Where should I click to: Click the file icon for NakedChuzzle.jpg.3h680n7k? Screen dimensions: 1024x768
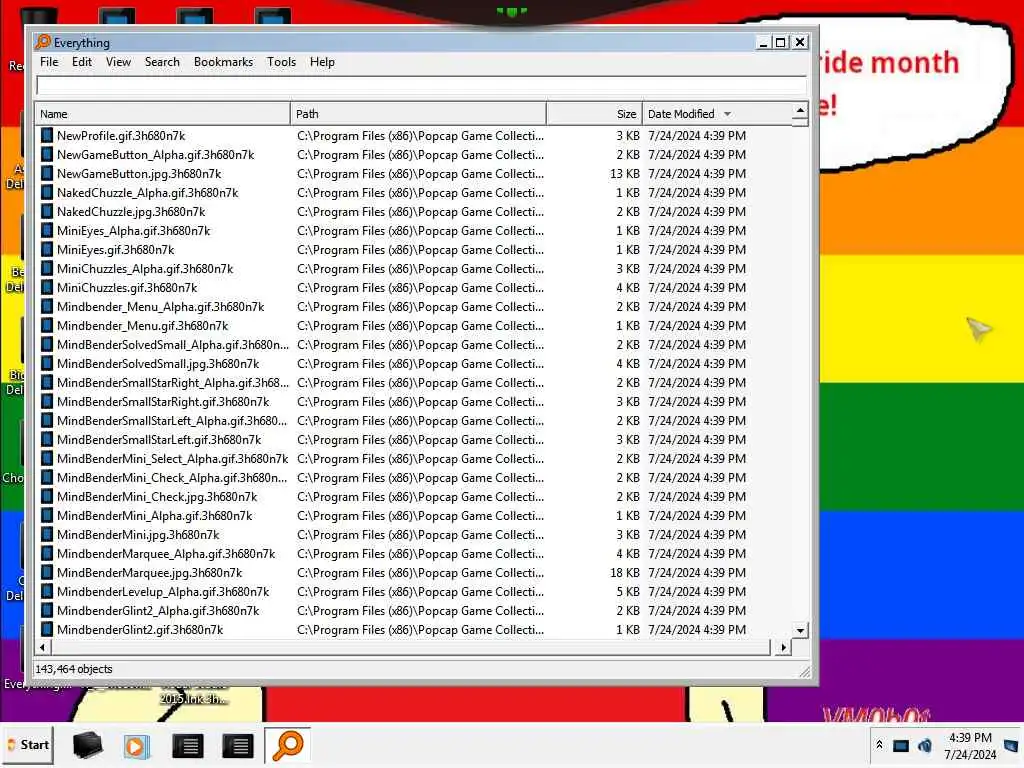point(47,212)
